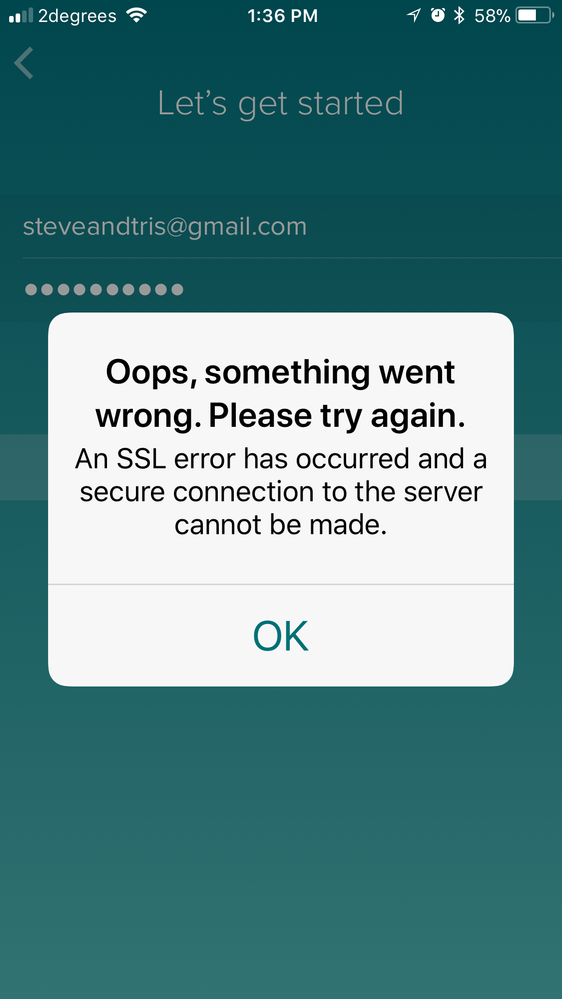
Task: Tap the "Let's get started" heading
Action: (280, 103)
